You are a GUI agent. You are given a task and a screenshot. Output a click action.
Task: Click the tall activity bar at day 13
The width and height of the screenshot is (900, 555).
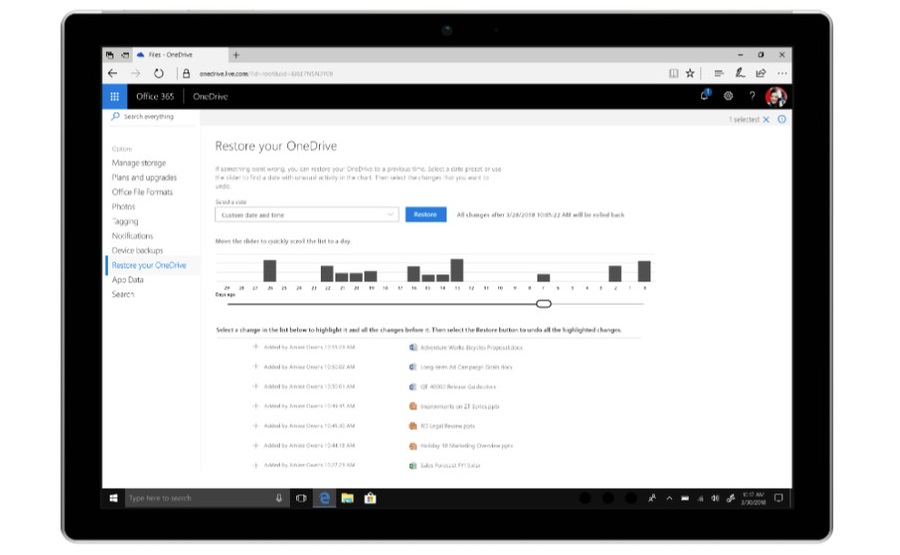[457, 270]
